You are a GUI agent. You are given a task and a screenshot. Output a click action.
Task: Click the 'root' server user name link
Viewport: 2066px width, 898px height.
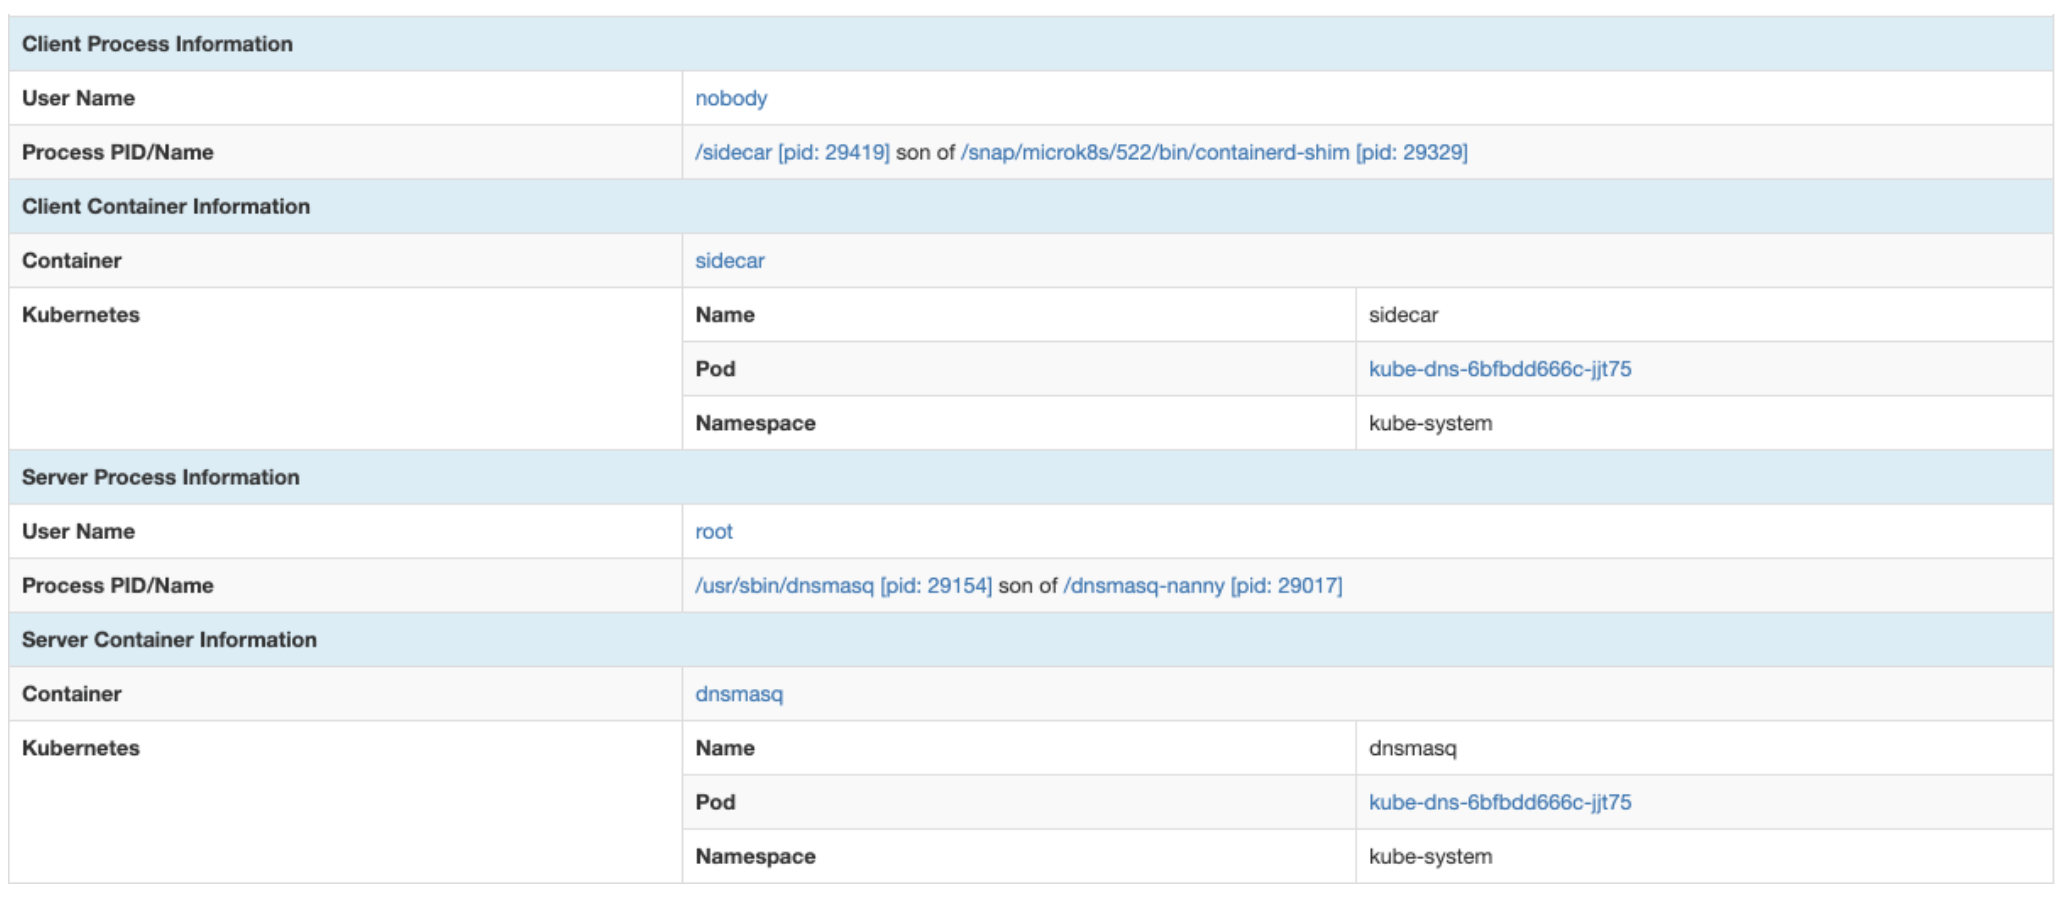point(713,531)
